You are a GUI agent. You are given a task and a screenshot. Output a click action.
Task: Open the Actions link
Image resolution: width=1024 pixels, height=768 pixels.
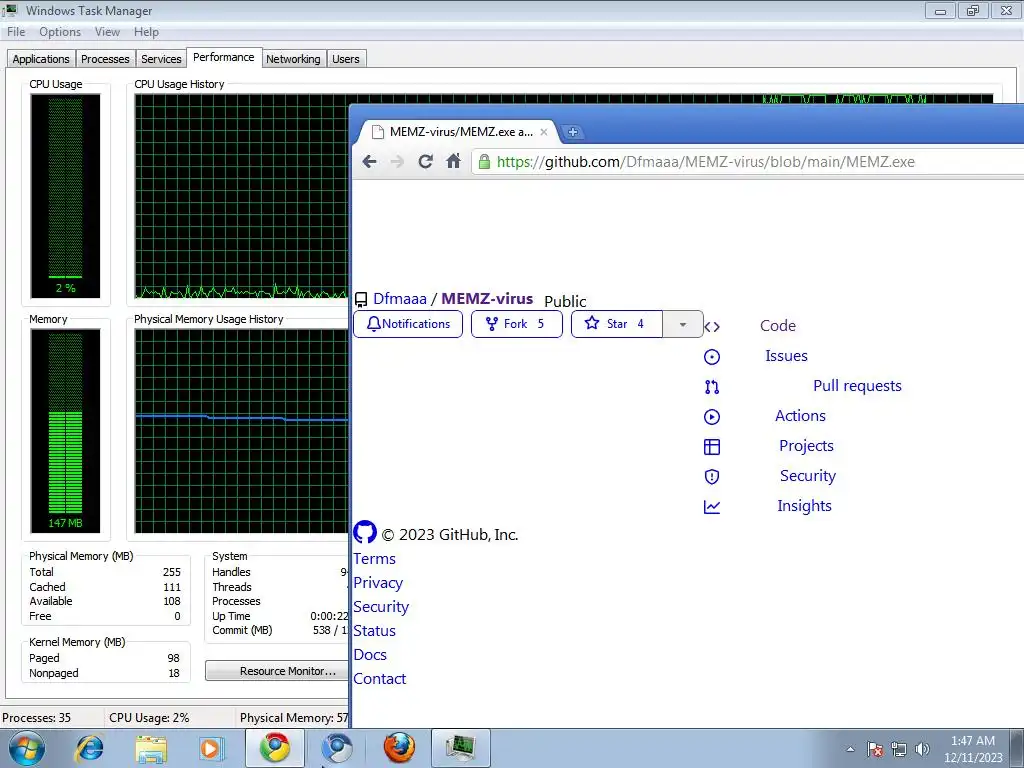click(800, 416)
